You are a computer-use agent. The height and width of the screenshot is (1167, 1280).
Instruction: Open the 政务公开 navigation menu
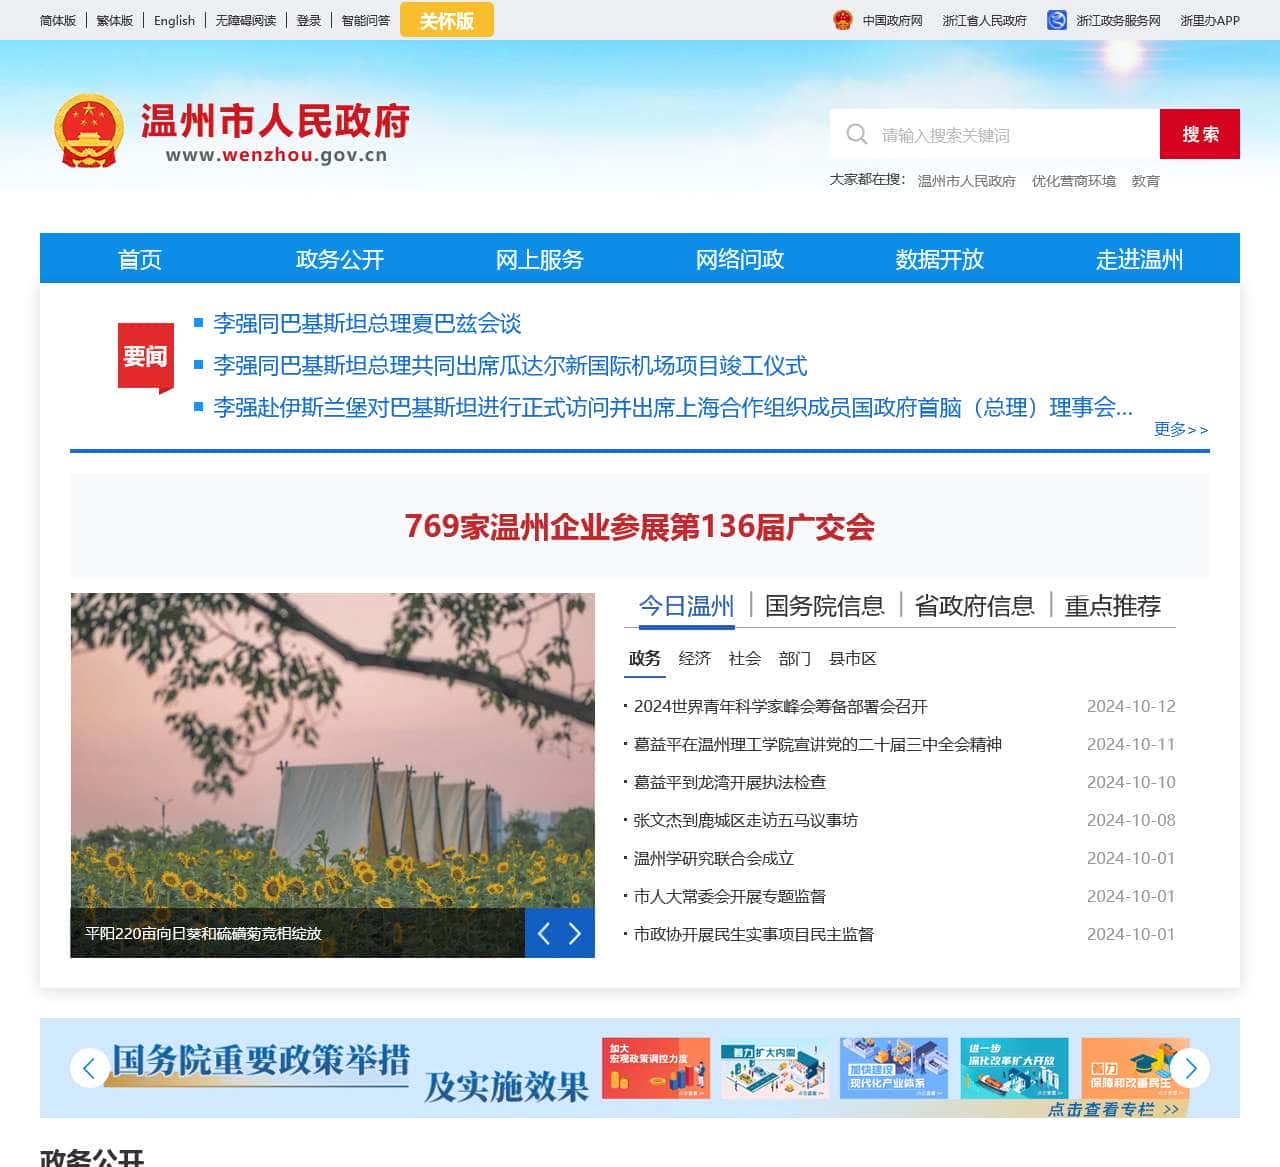[x=340, y=259]
